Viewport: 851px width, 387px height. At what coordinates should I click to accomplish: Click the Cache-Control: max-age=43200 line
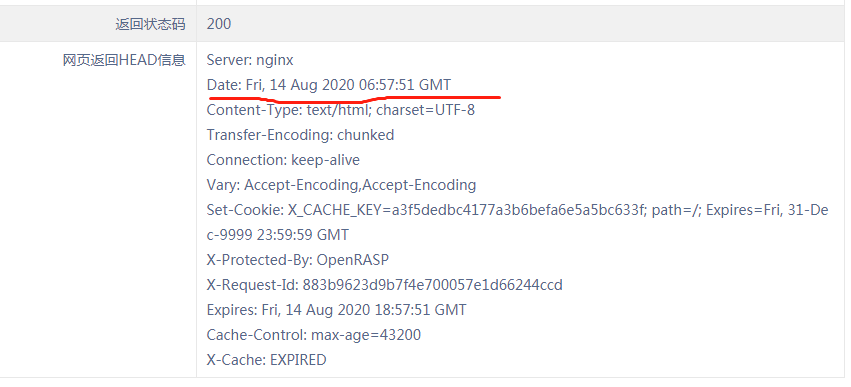click(314, 335)
